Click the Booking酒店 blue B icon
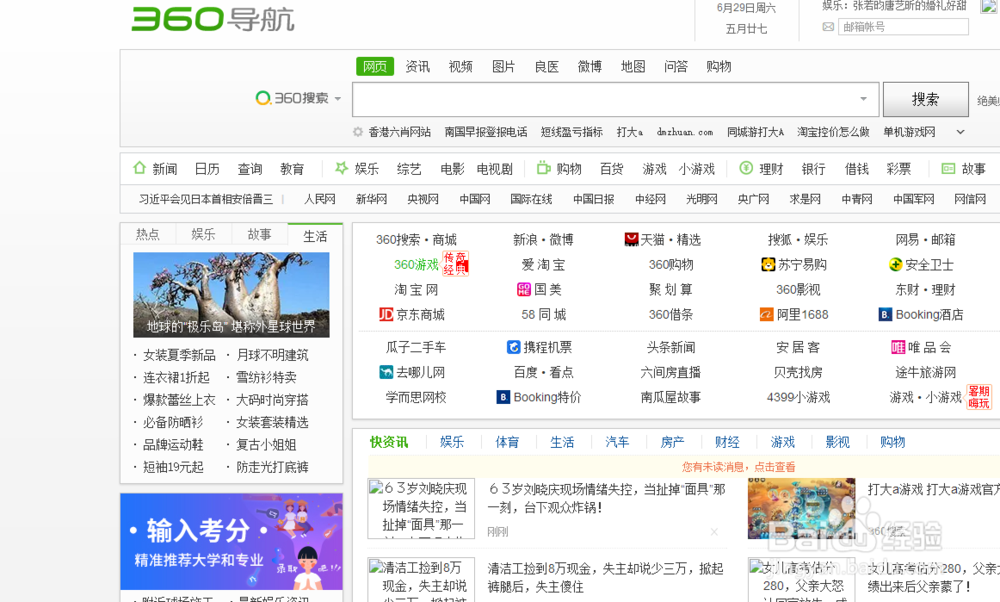 (885, 314)
